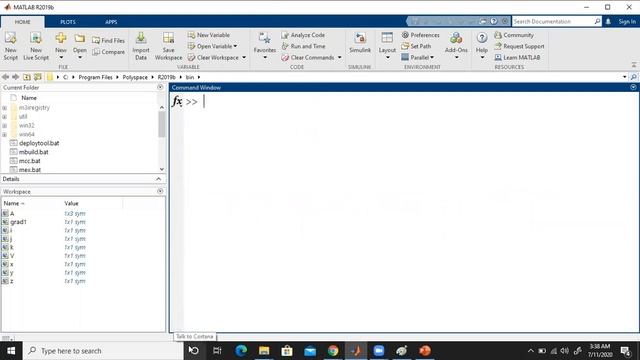The height and width of the screenshot is (360, 640).
Task: Click the Polyspace path segment
Action: [x=135, y=77]
